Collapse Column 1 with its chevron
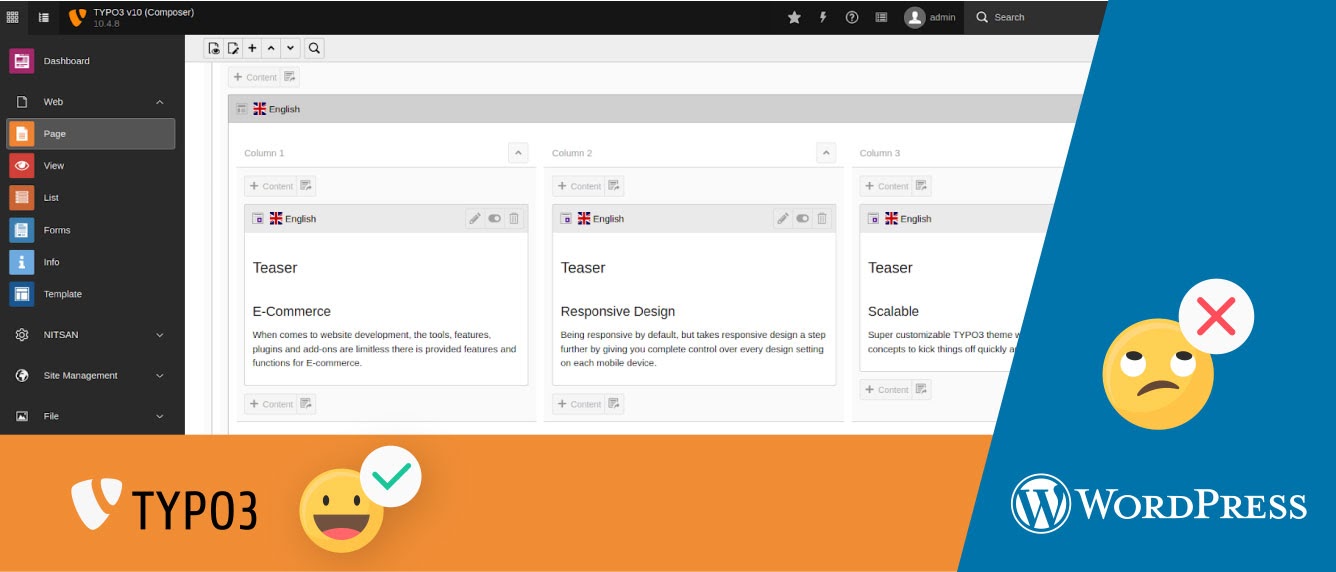The image size is (1336, 572). (x=518, y=153)
